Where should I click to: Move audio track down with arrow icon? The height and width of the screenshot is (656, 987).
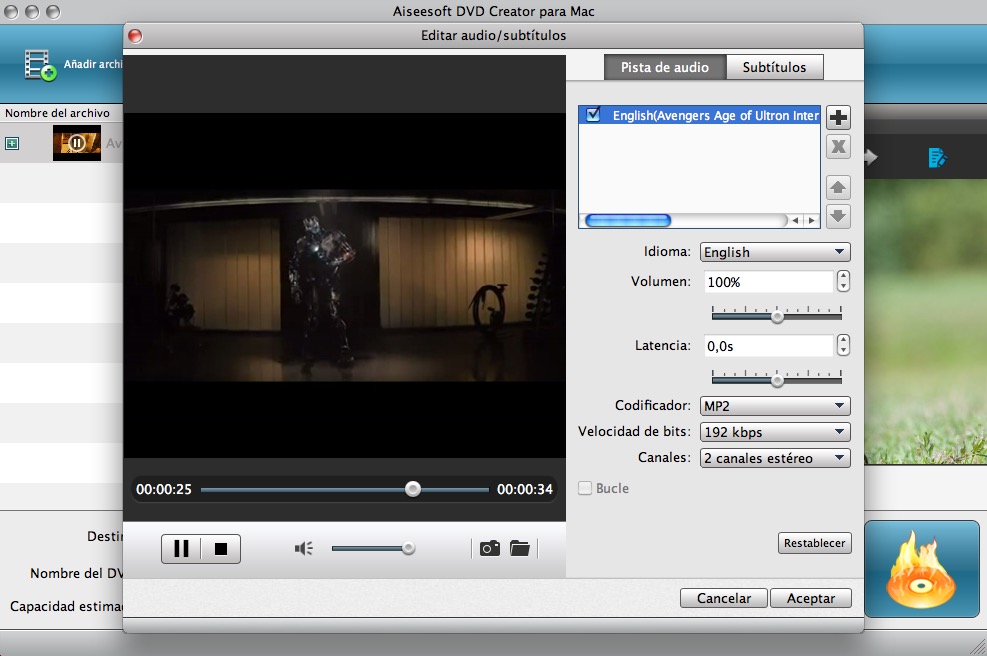[x=838, y=216]
